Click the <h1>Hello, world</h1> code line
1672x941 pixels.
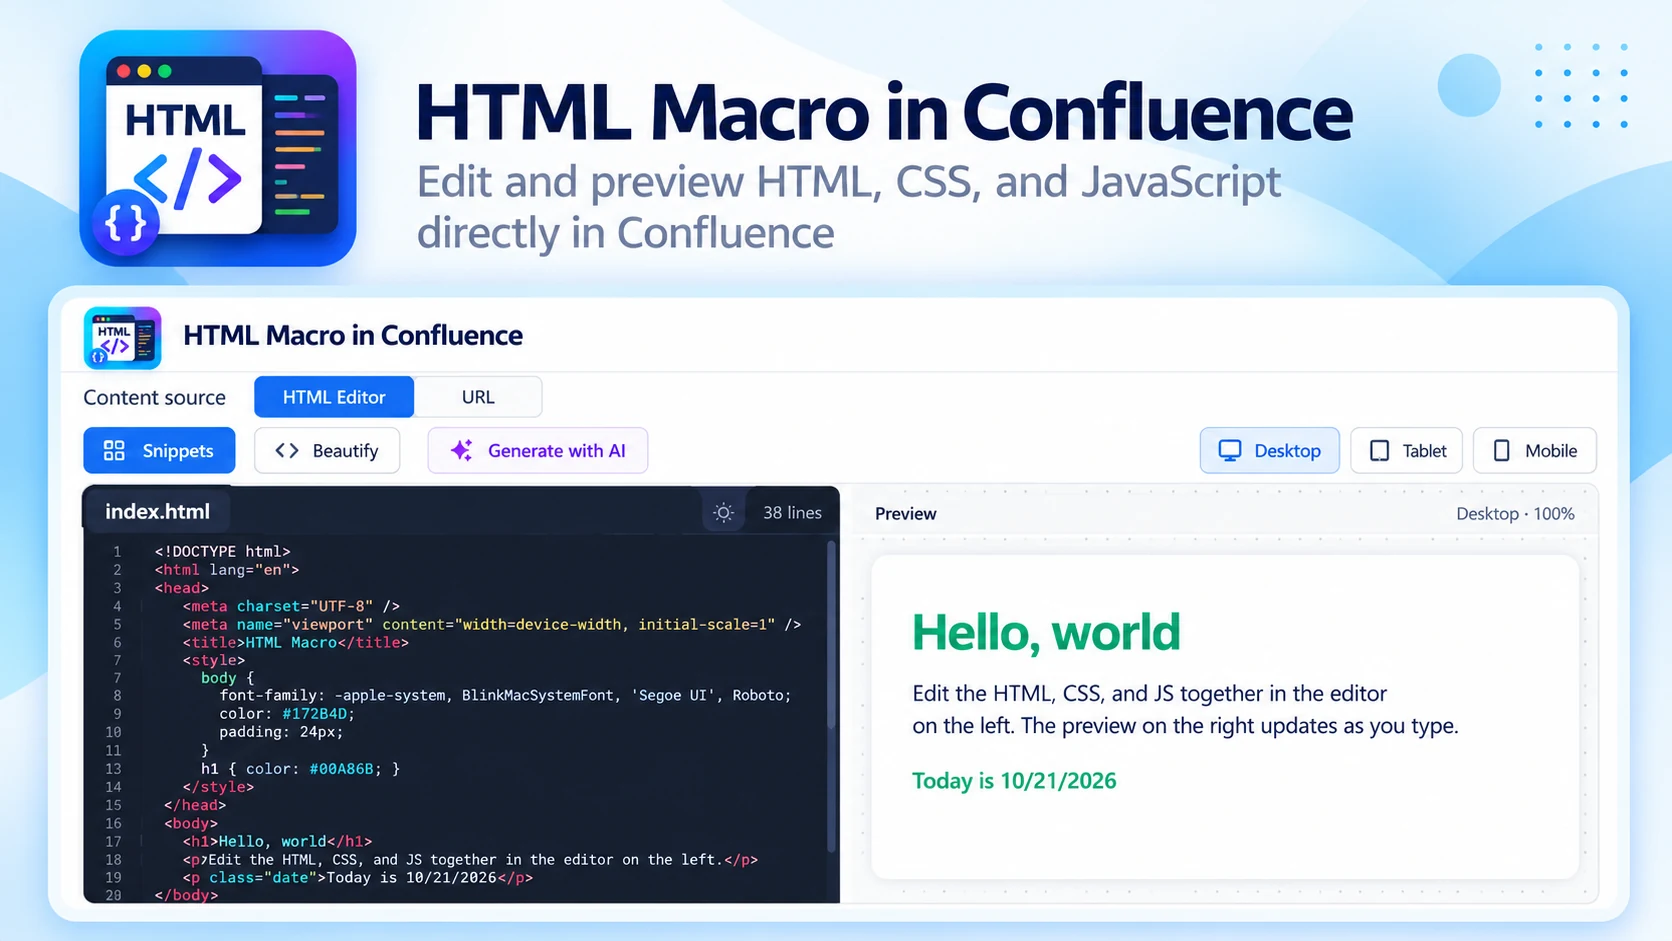coord(277,842)
